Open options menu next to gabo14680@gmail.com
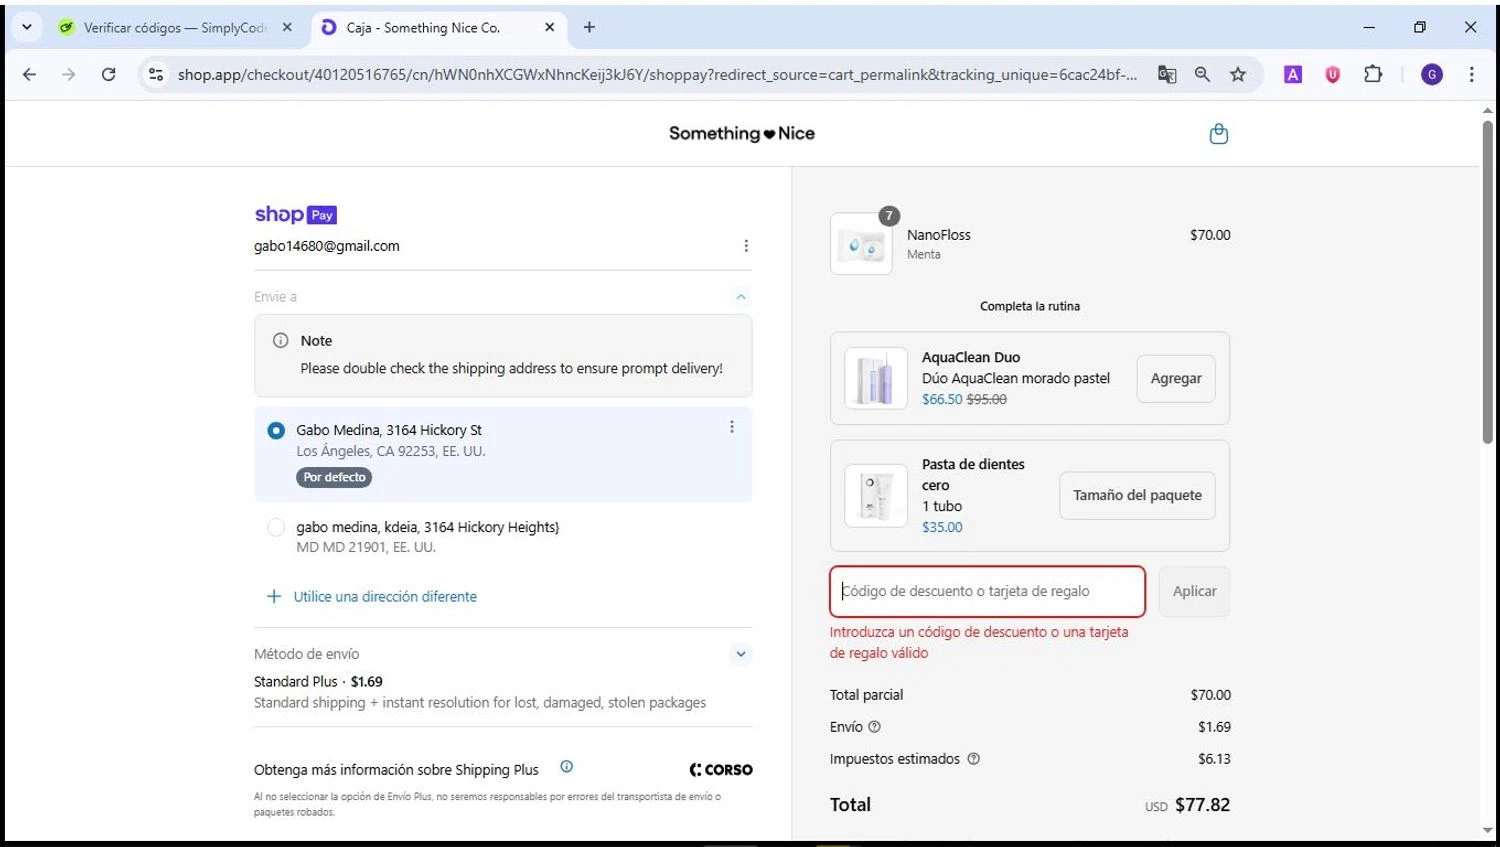Viewport: 1500px width, 847px height. click(x=746, y=246)
